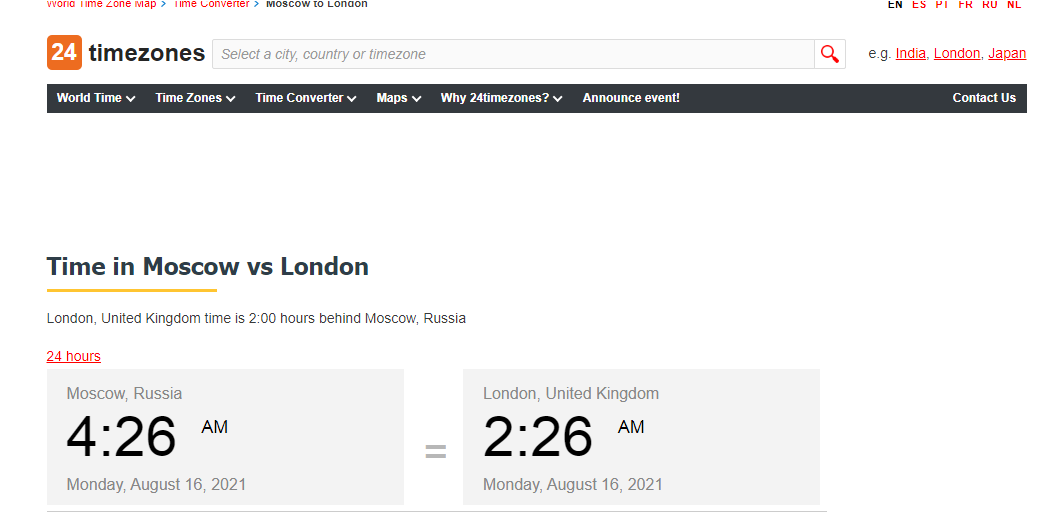Image resolution: width=1062 pixels, height=526 pixels.
Task: Click the Moscow time 4:26
Action: [x=121, y=437]
